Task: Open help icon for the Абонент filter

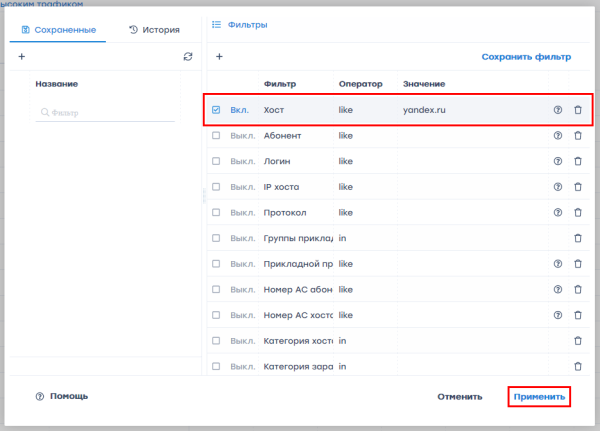Action: (x=558, y=135)
